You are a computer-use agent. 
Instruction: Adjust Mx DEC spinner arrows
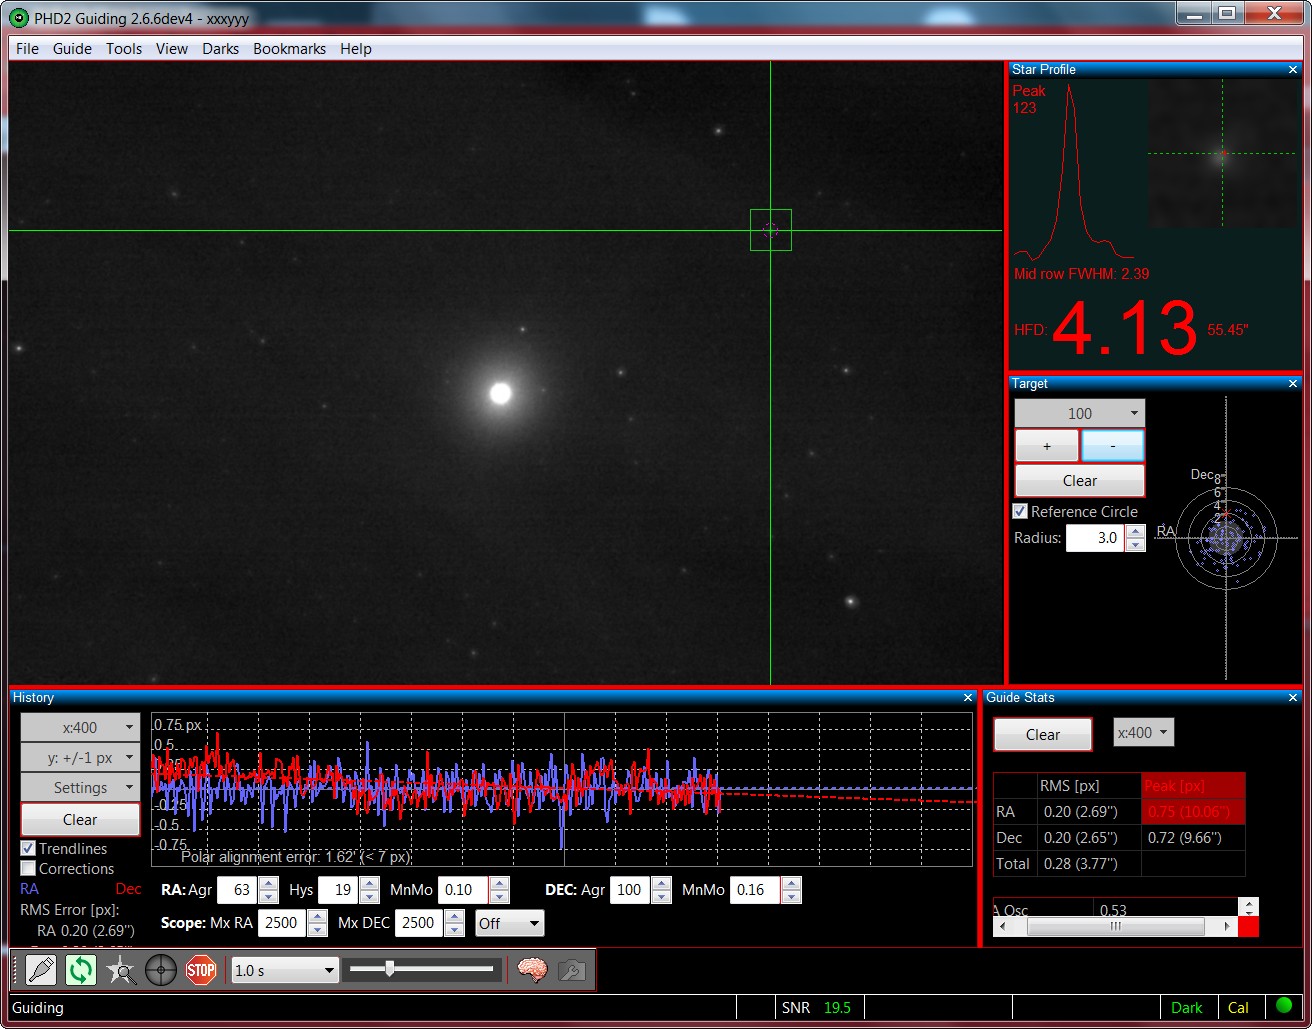click(x=455, y=923)
